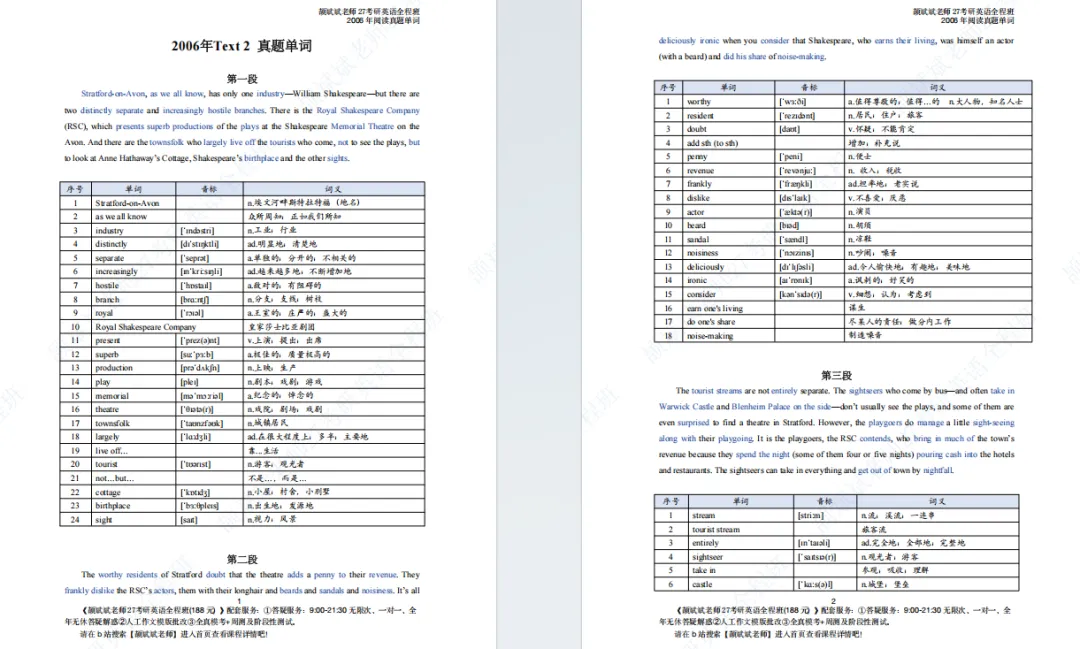Viewport: 1080px width, 649px height.
Task: Click the 'hostile' word cell in the table
Action: point(134,285)
